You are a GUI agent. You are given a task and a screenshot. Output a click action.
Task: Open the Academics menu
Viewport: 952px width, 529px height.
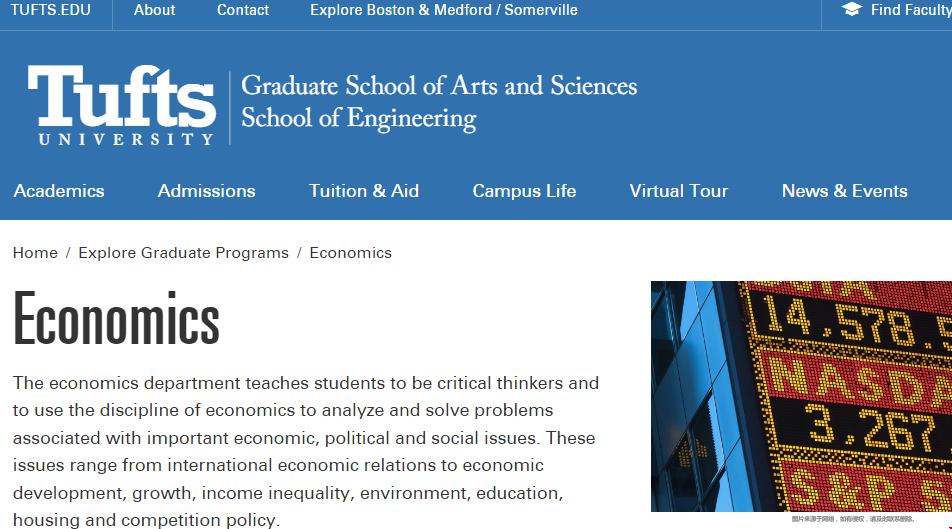[59, 191]
